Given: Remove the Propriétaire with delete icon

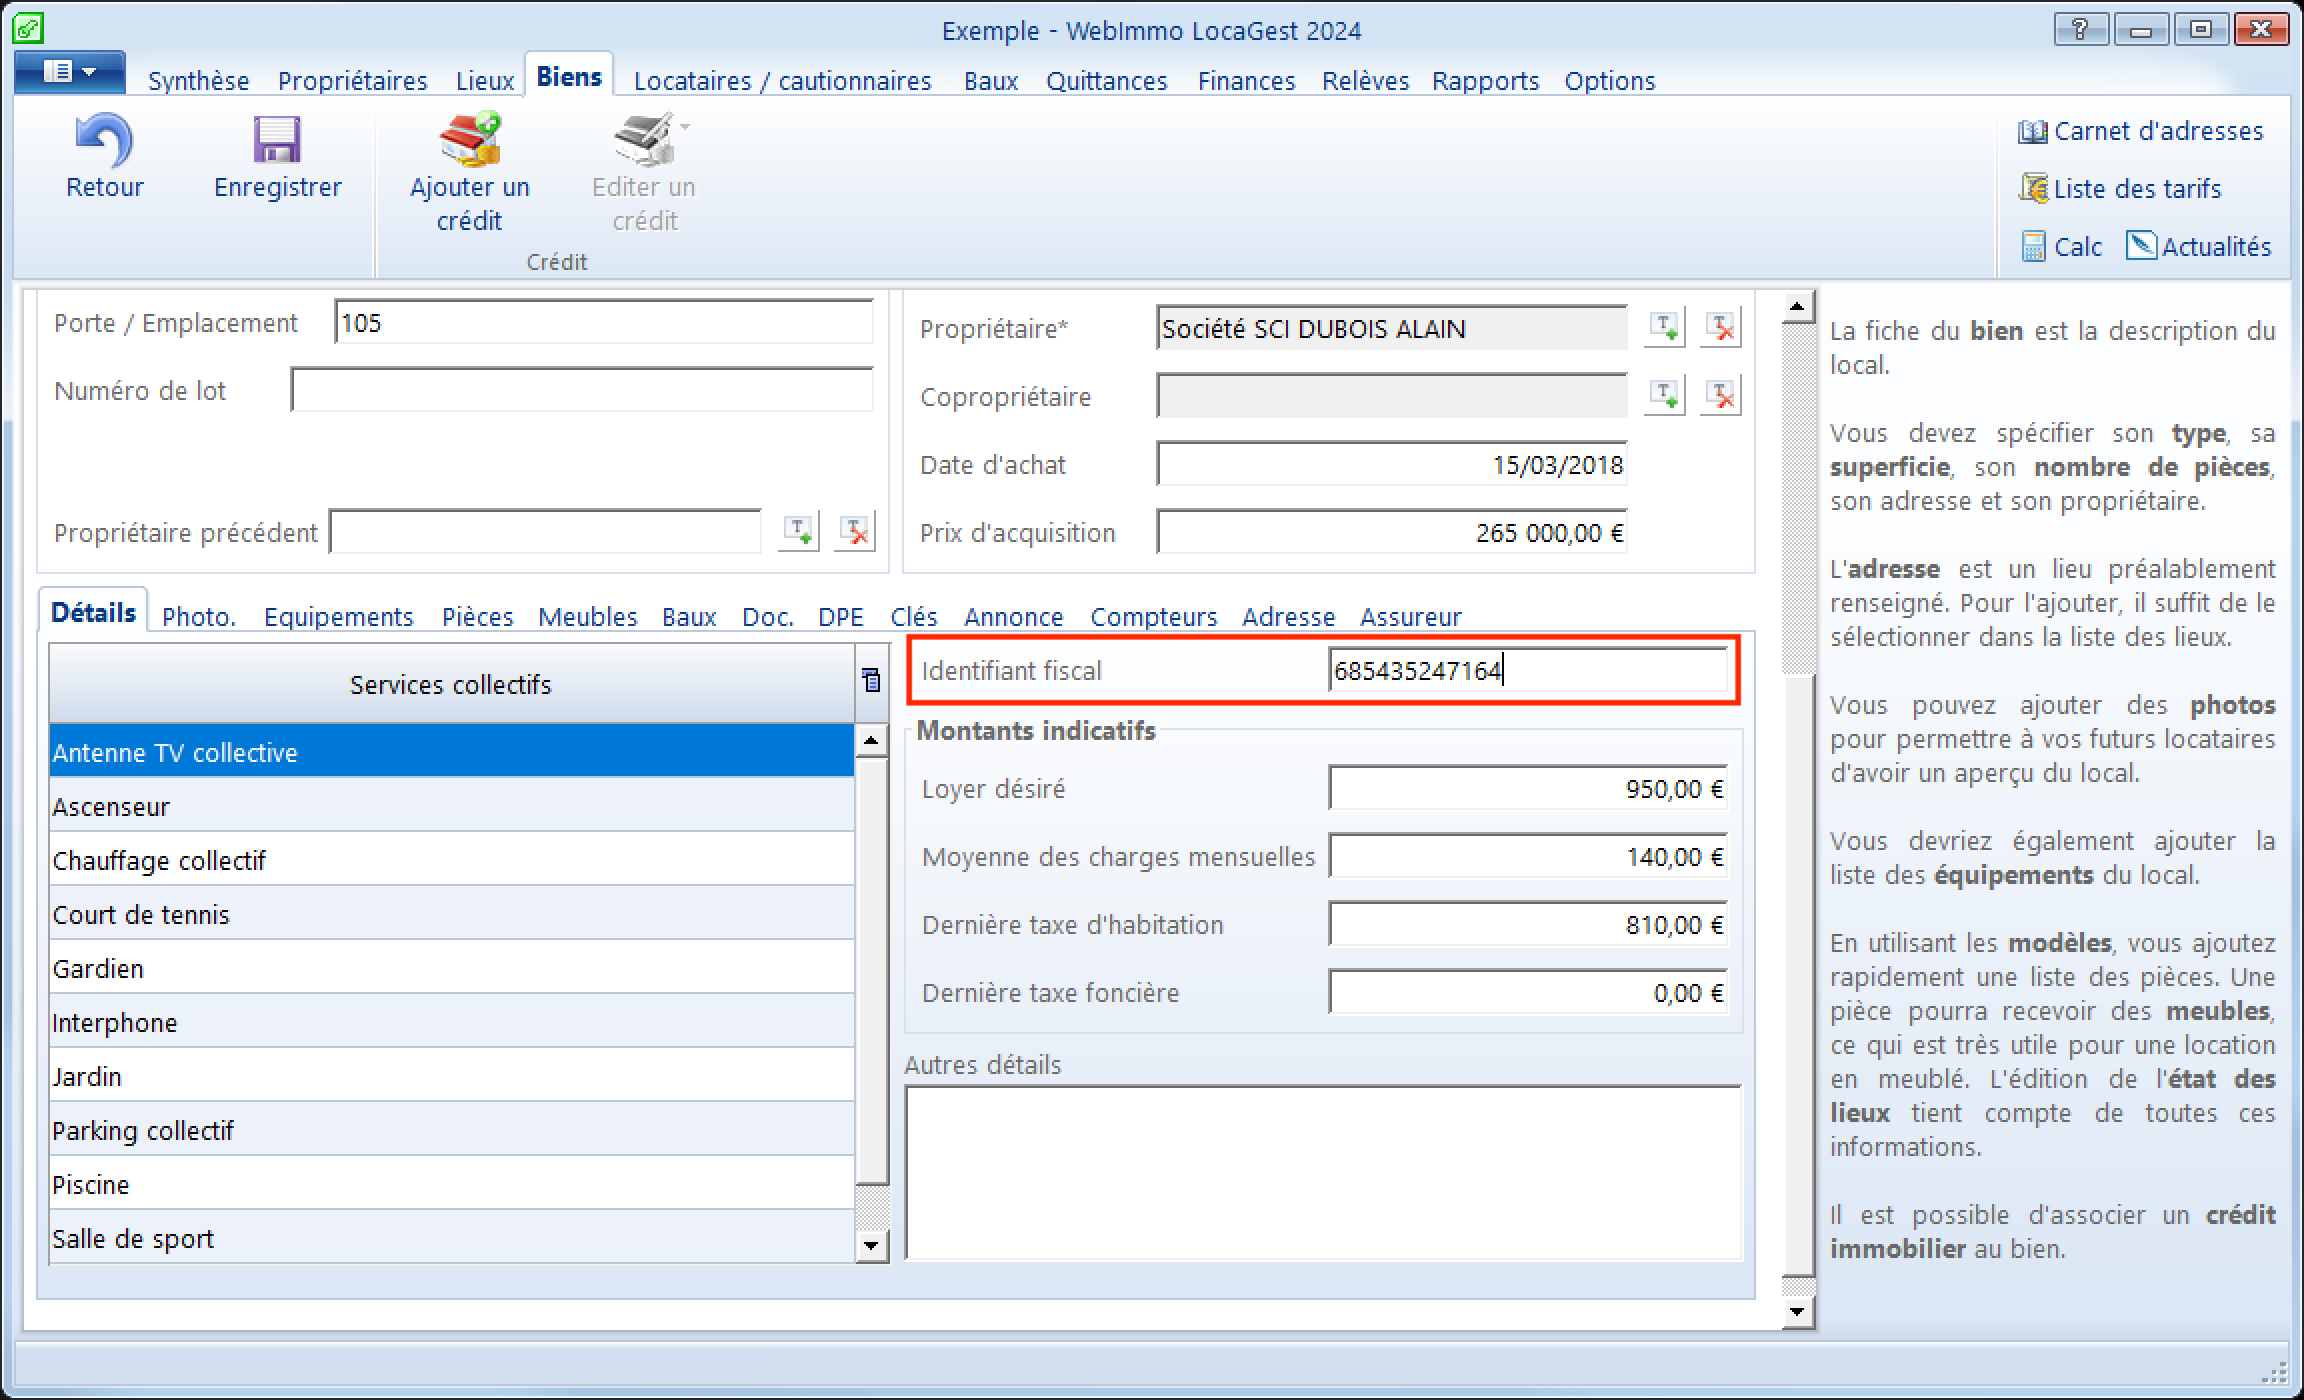Looking at the screenshot, I should point(1721,327).
